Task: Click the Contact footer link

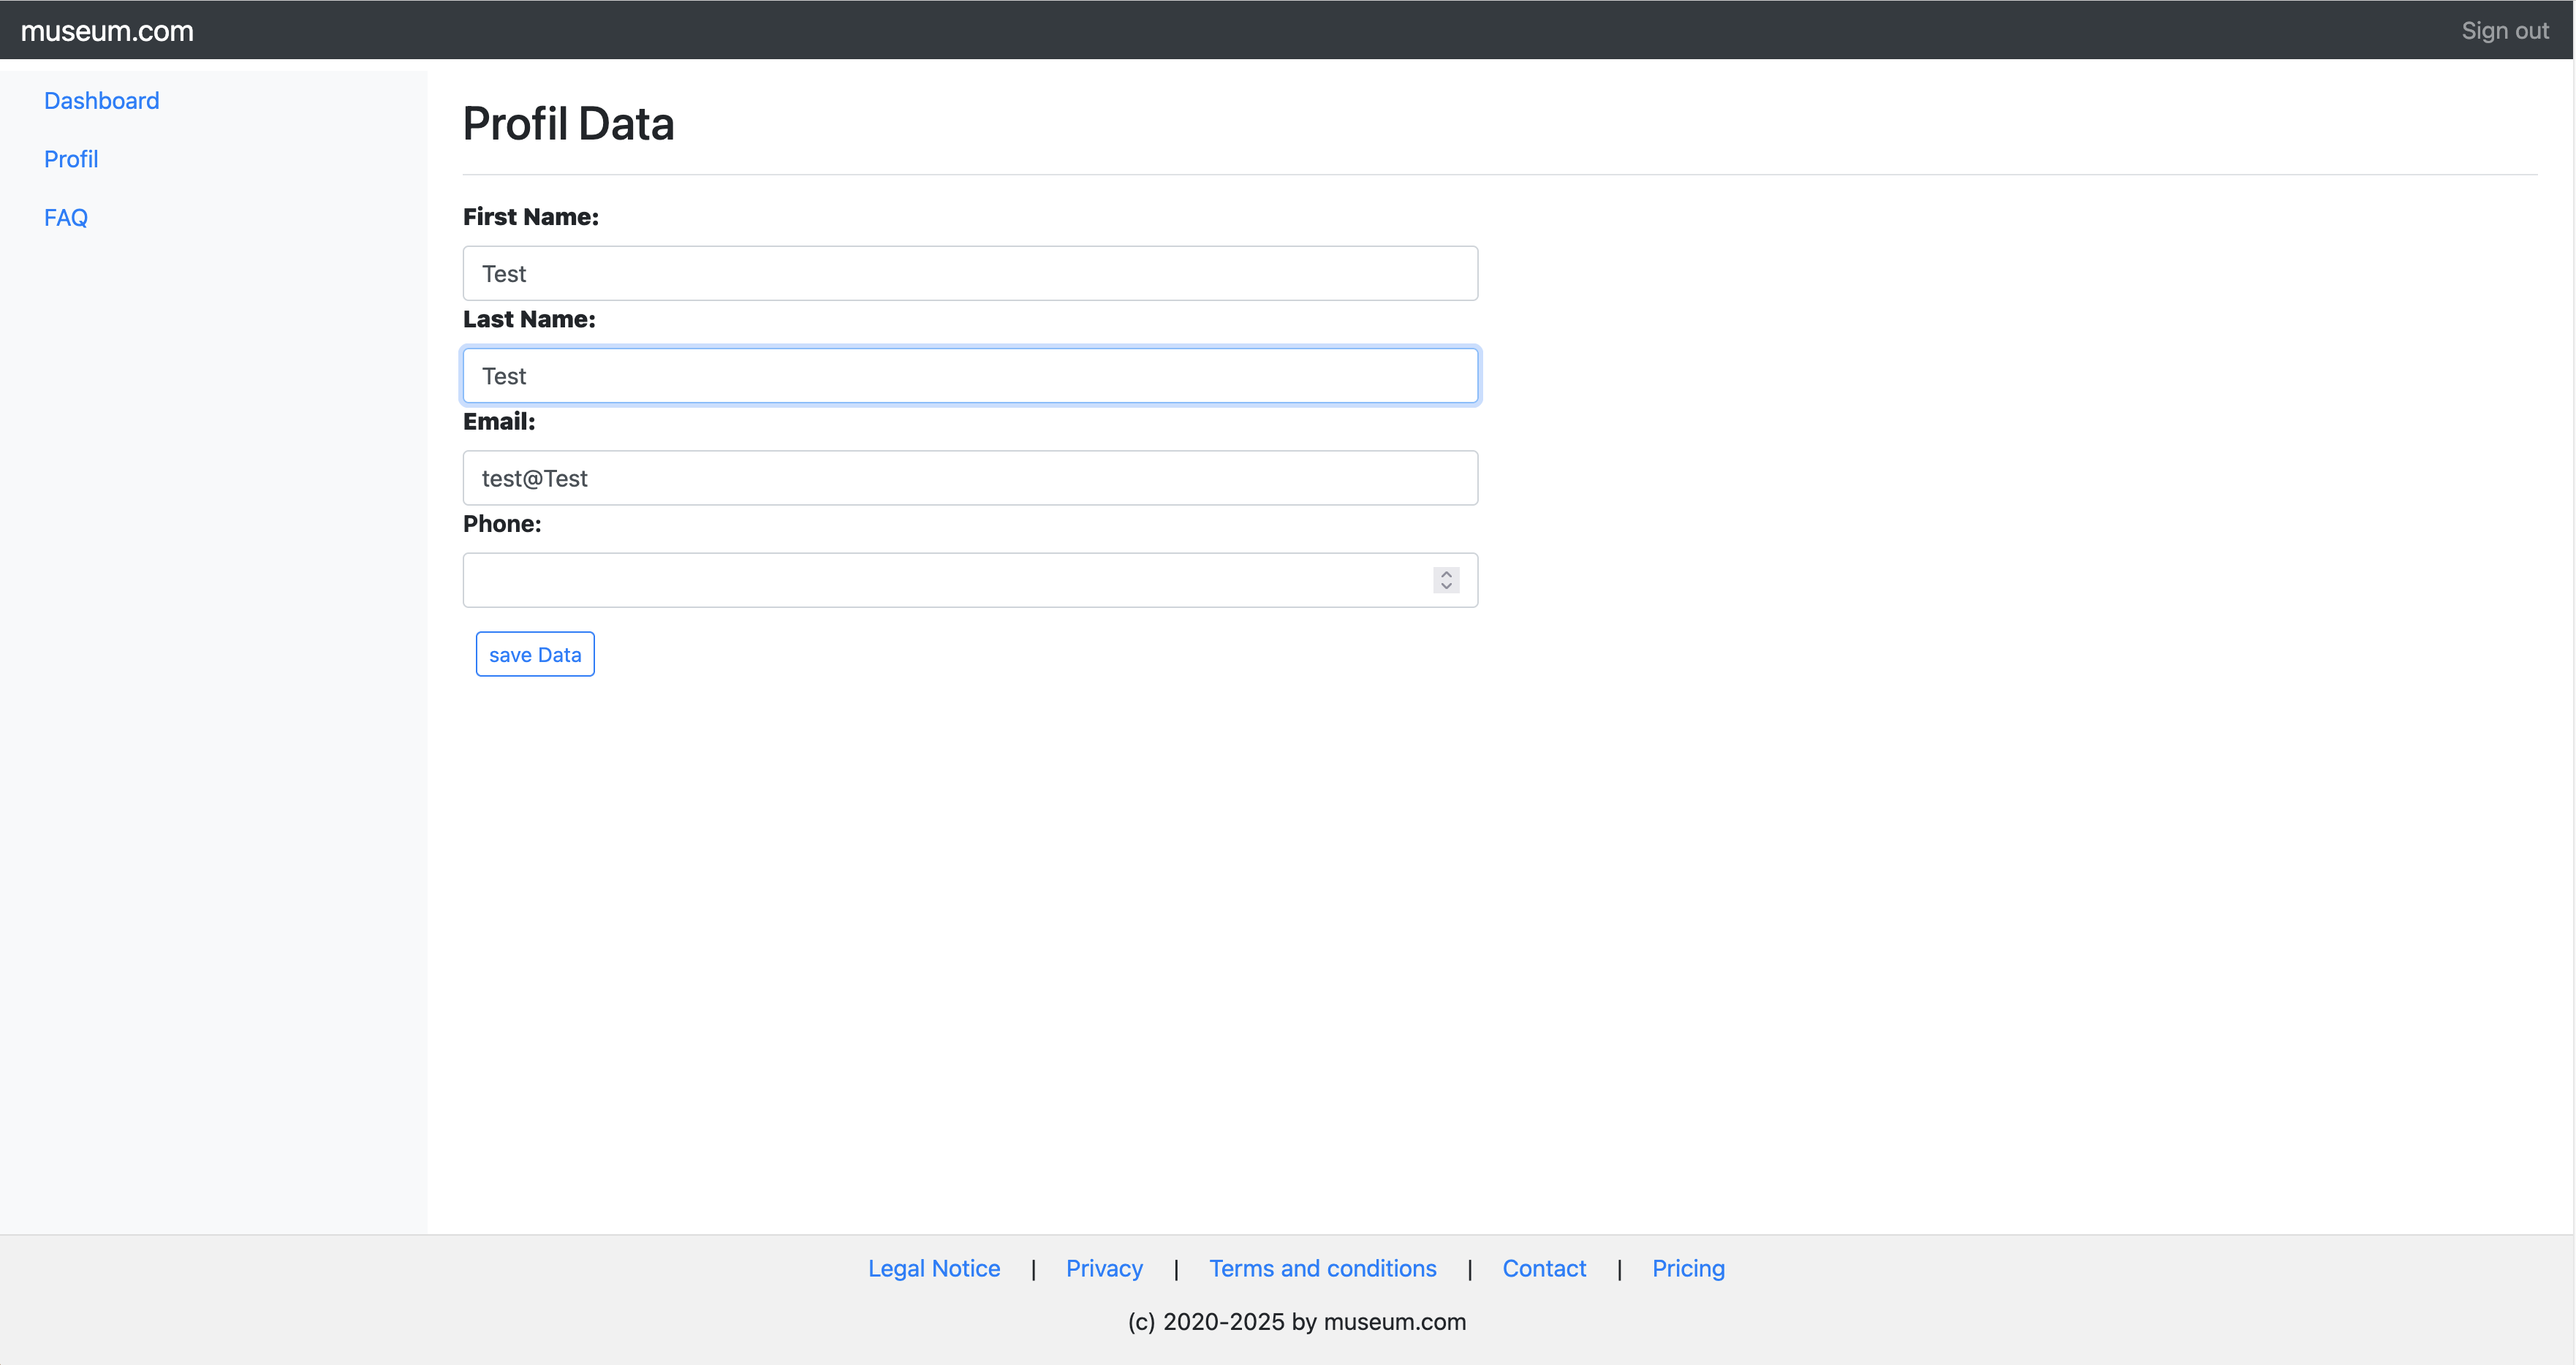Action: (1543, 1268)
